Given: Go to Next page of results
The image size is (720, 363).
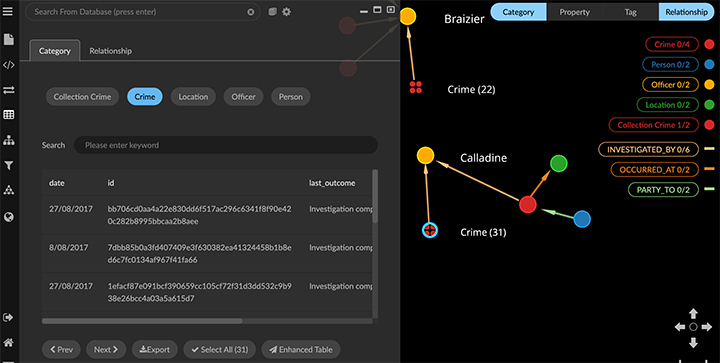Looking at the screenshot, I should tap(106, 350).
